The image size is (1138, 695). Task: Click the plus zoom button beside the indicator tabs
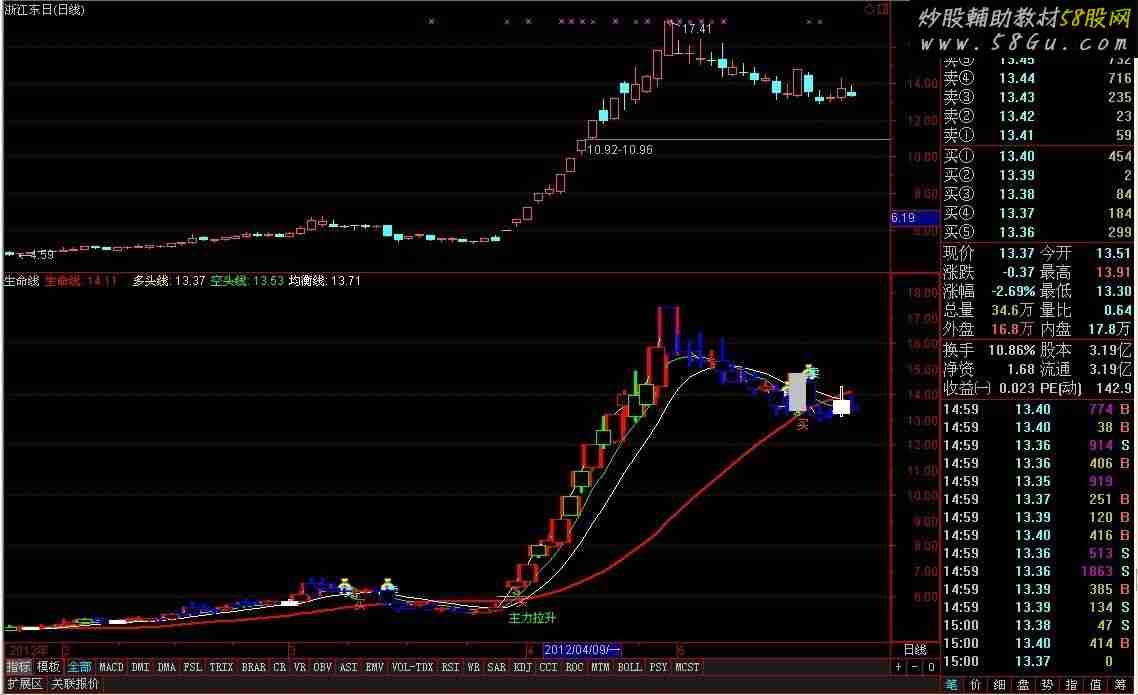point(898,667)
